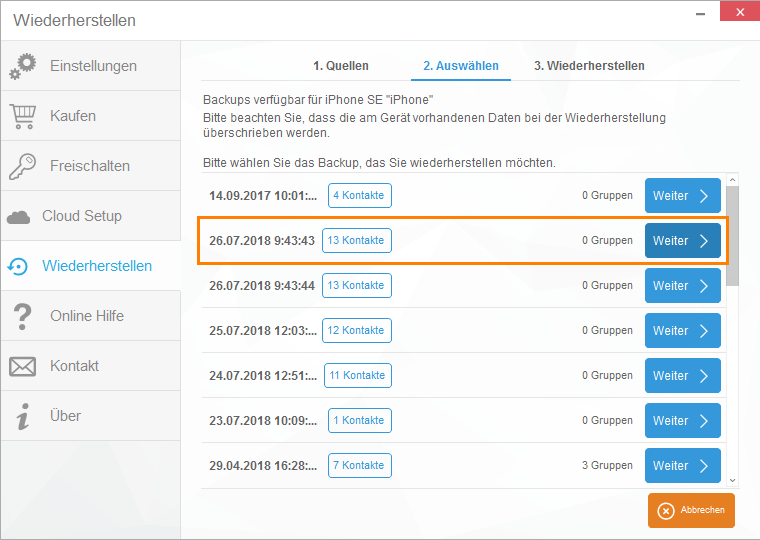Click the Kontakt envelope icon
Screen dimensions: 760x540
click(22, 366)
